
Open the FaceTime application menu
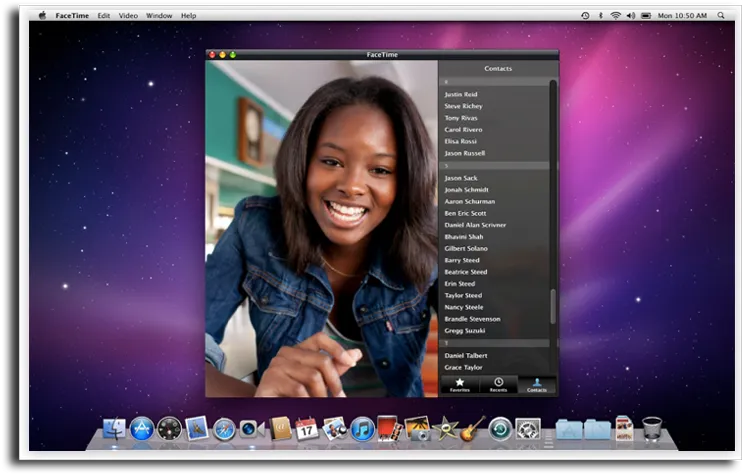pos(72,16)
